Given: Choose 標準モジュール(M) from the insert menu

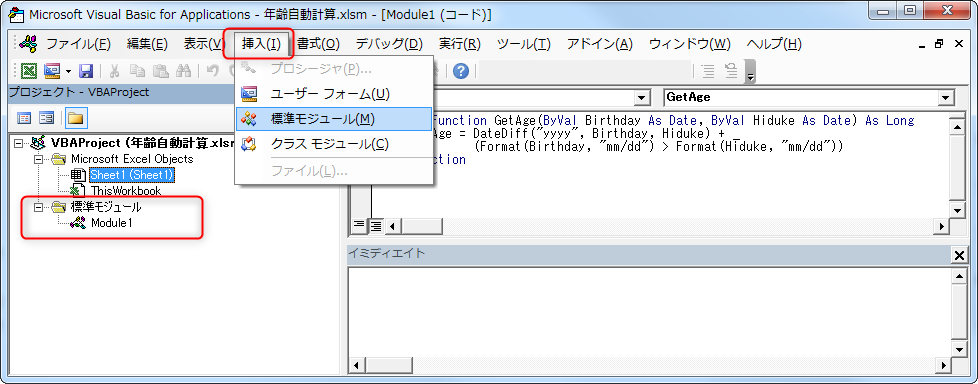Looking at the screenshot, I should [334, 118].
